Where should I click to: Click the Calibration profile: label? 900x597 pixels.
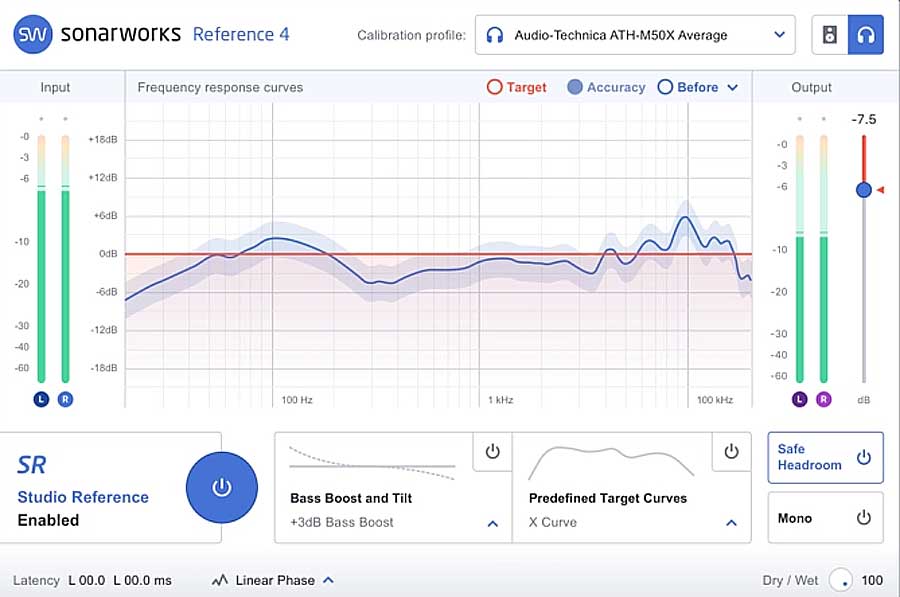412,35
